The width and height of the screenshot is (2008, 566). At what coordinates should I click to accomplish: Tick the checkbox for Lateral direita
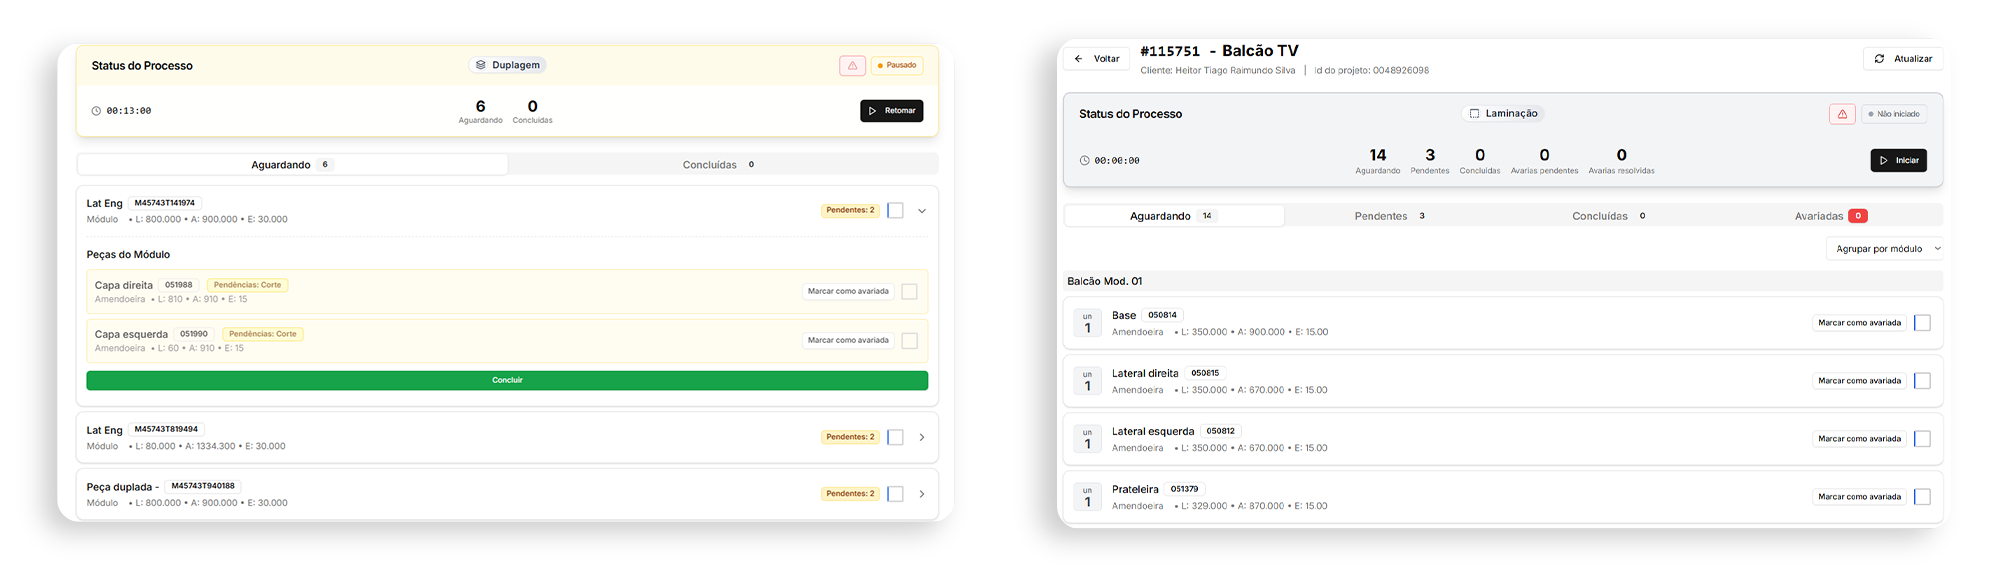(x=1921, y=381)
